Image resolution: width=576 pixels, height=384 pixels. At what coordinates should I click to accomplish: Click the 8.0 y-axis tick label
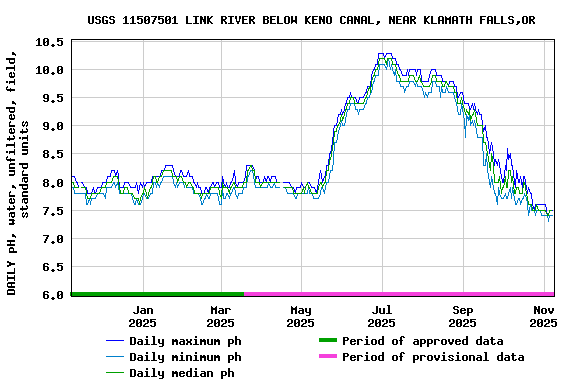tap(53, 183)
